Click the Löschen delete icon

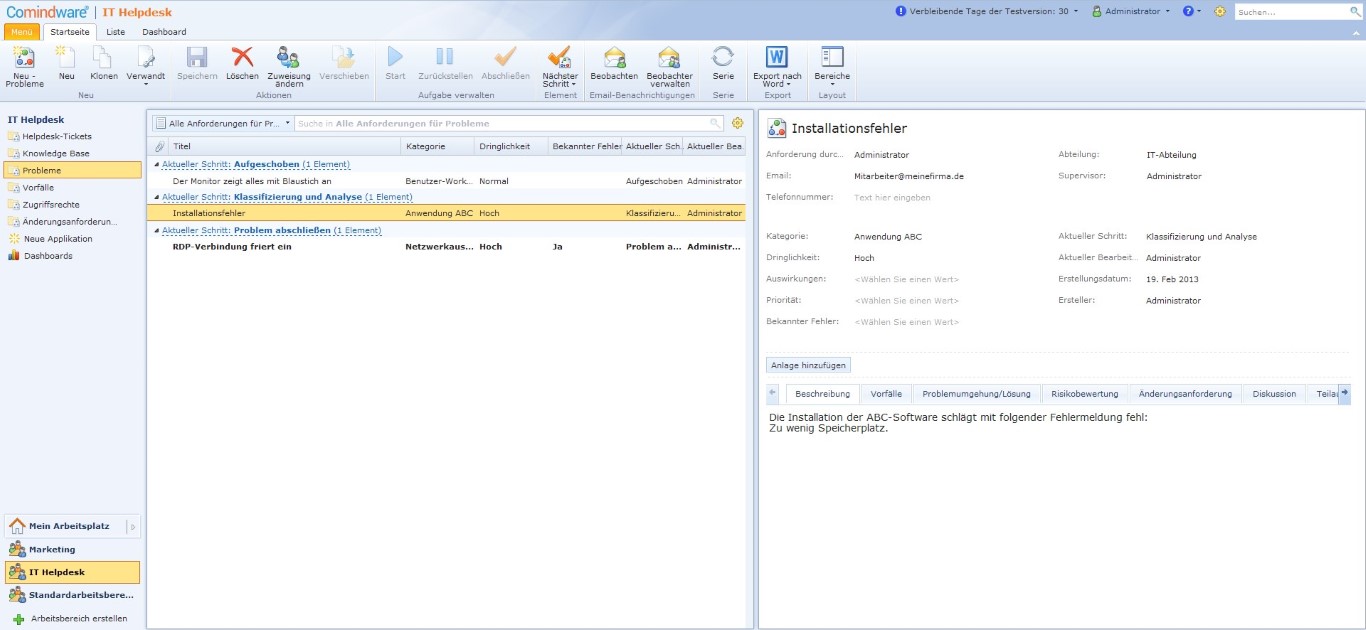(242, 58)
